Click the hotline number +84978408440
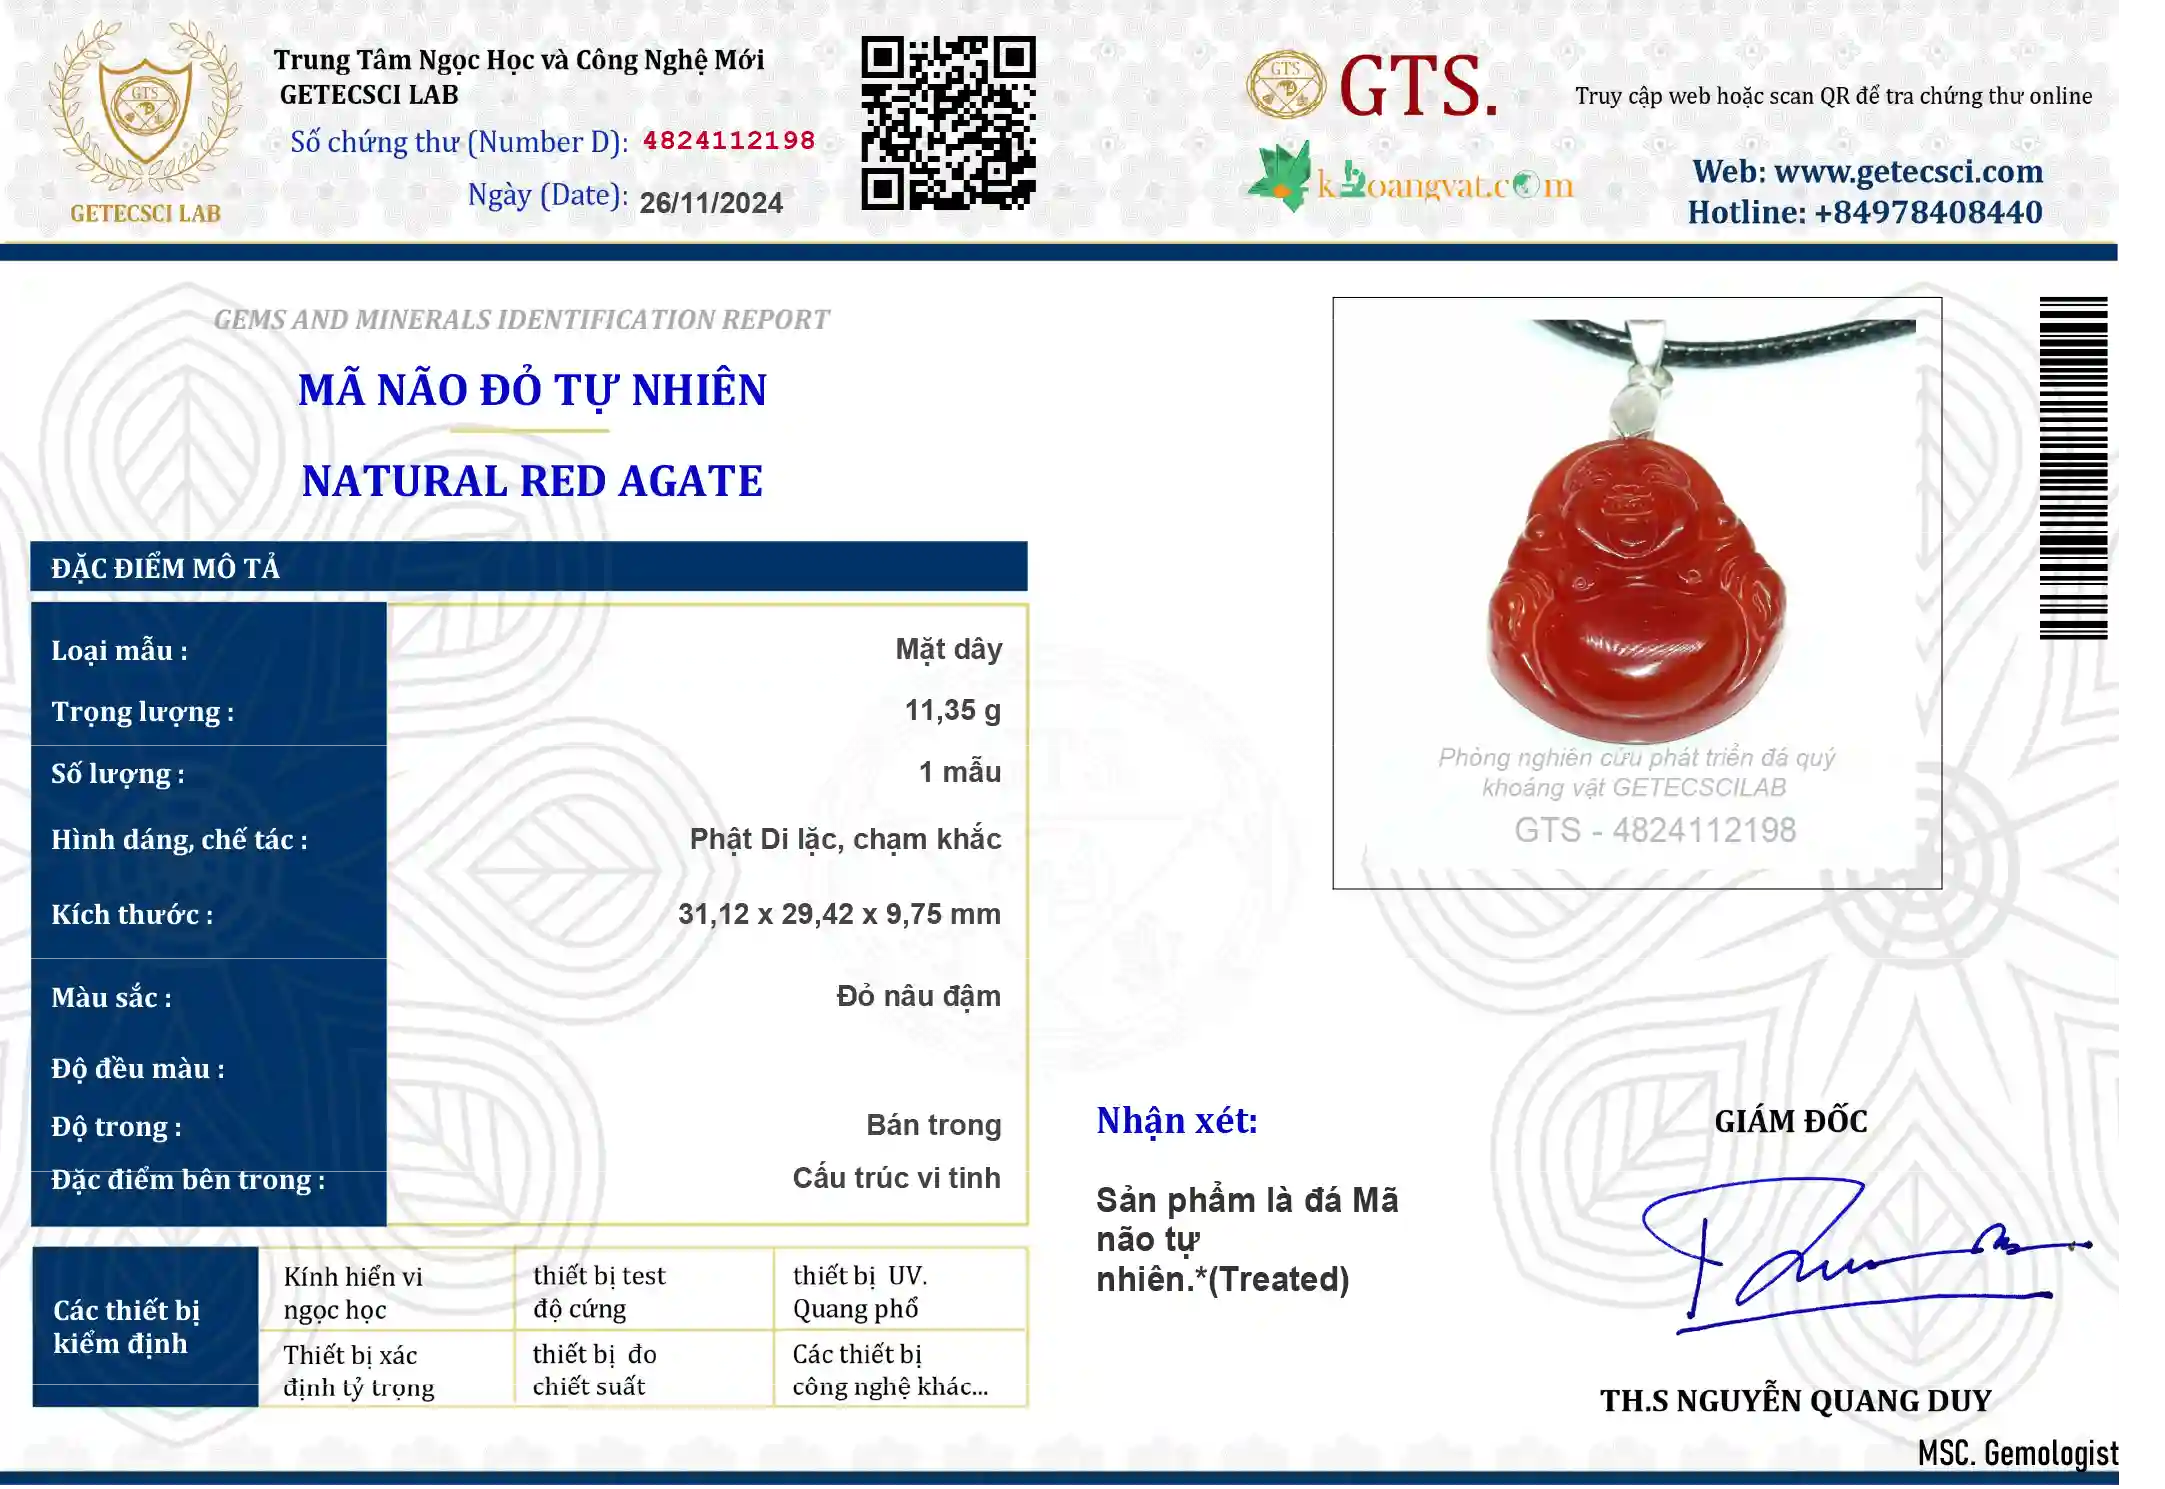2165x1489 pixels. point(1927,212)
